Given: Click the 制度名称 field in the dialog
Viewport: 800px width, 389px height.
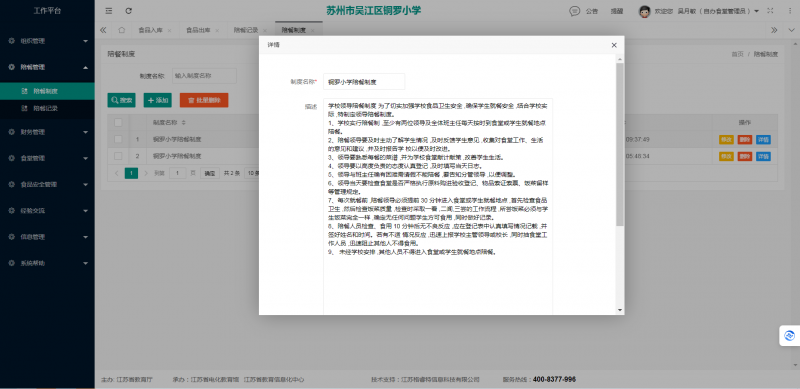Looking at the screenshot, I should (364, 81).
